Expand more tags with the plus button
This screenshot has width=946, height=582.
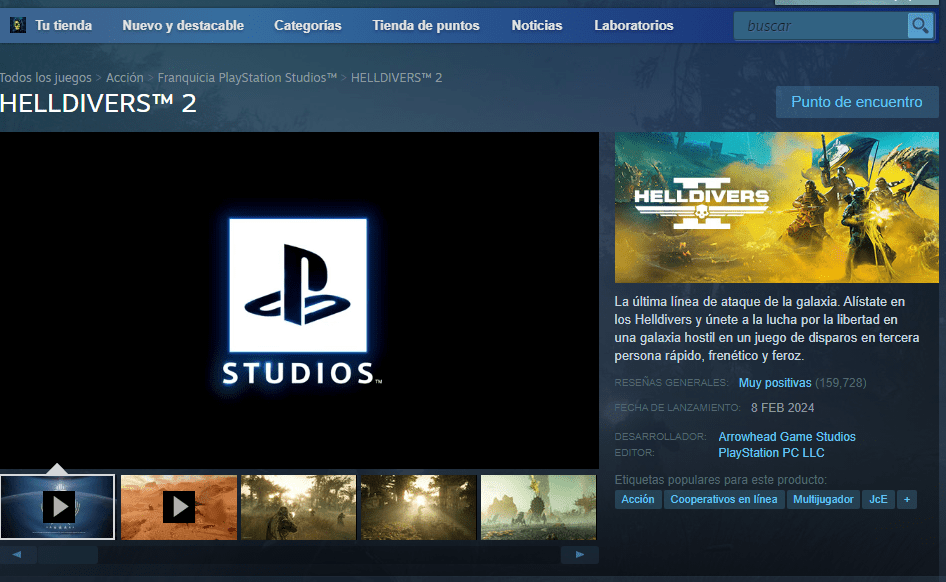click(x=907, y=499)
